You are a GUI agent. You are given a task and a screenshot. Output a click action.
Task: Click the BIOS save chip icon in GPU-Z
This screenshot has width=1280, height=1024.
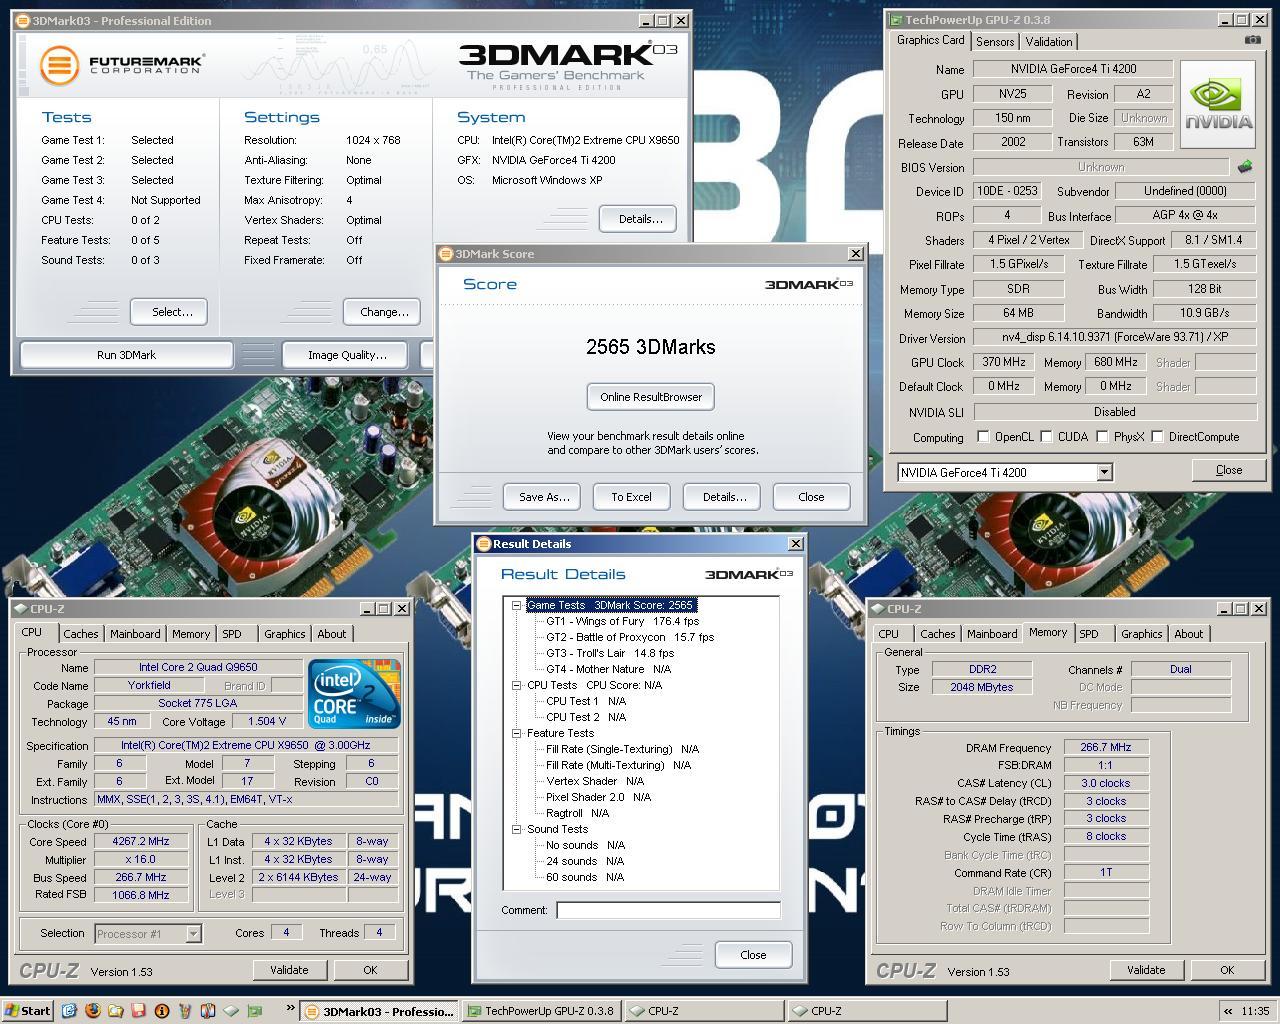point(1245,166)
